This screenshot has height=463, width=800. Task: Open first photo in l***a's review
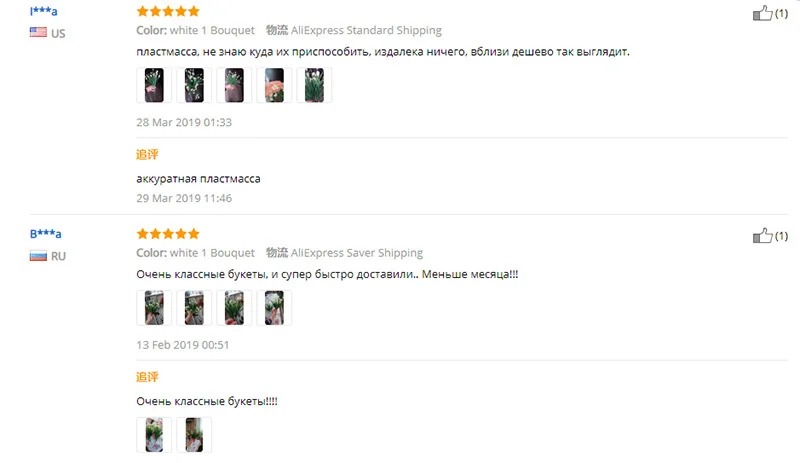pyautogui.click(x=154, y=85)
